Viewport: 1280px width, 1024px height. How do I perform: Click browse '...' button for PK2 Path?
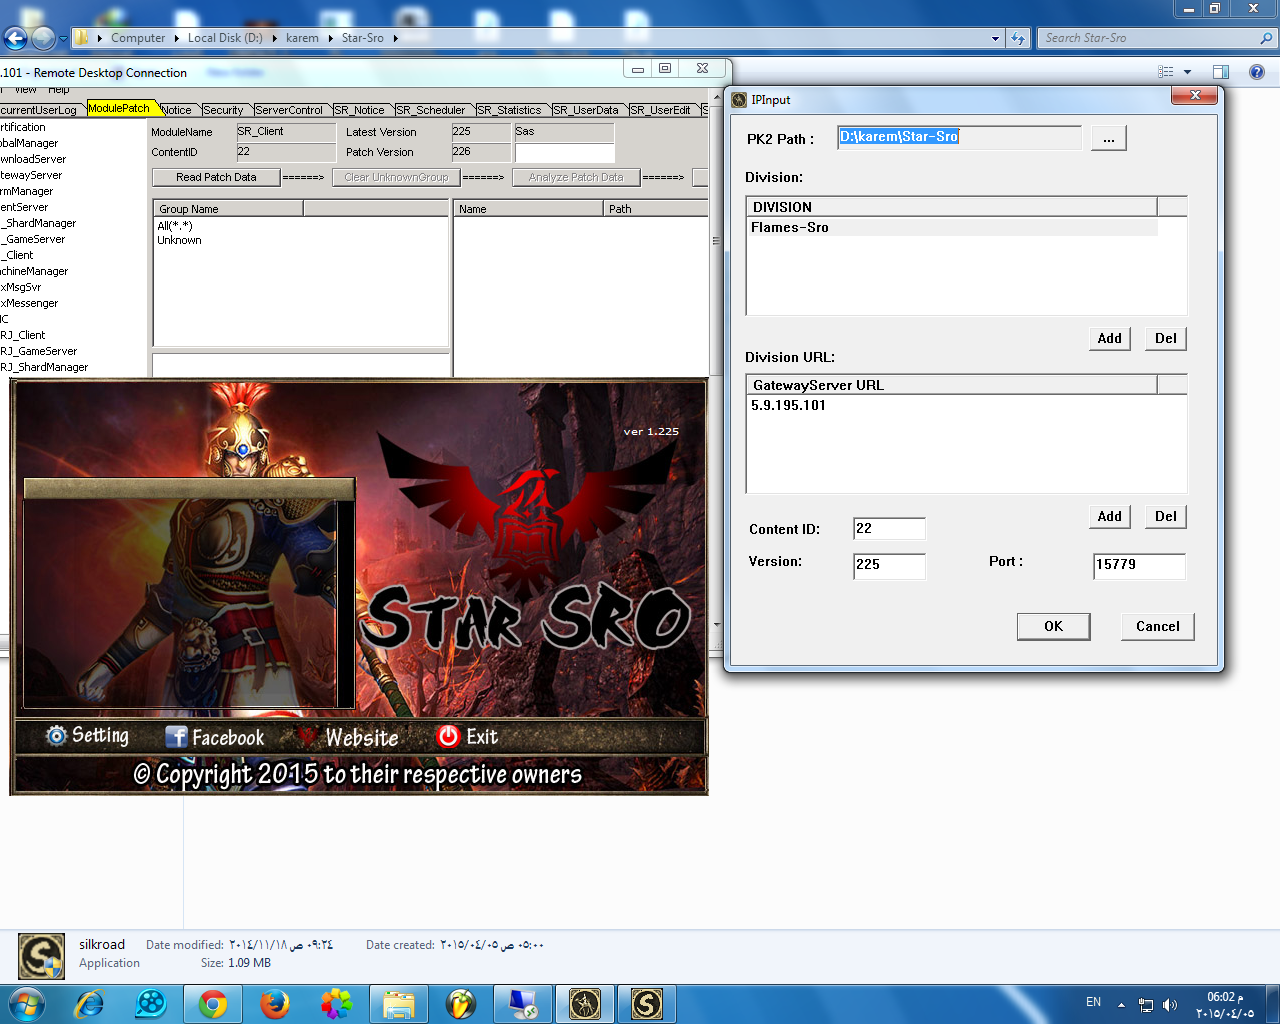coord(1108,138)
